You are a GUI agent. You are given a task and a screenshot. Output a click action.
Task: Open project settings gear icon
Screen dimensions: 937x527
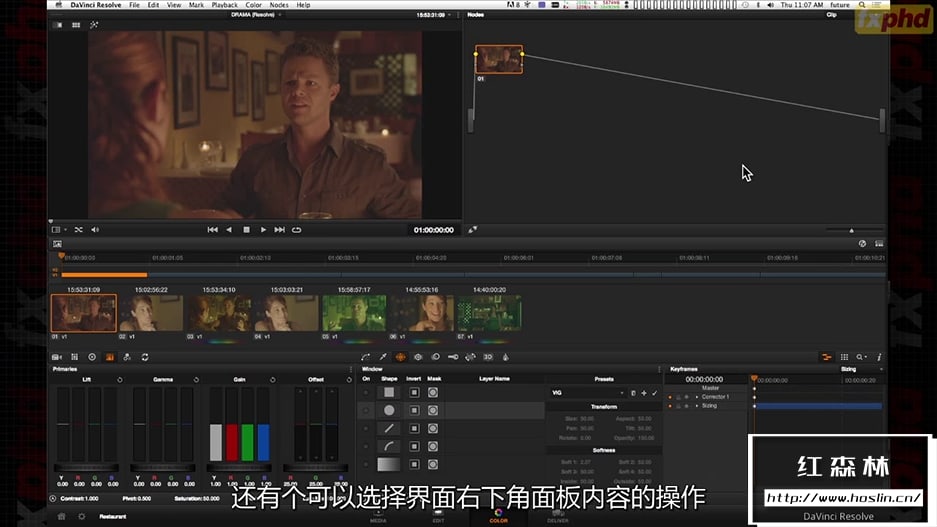(x=82, y=516)
